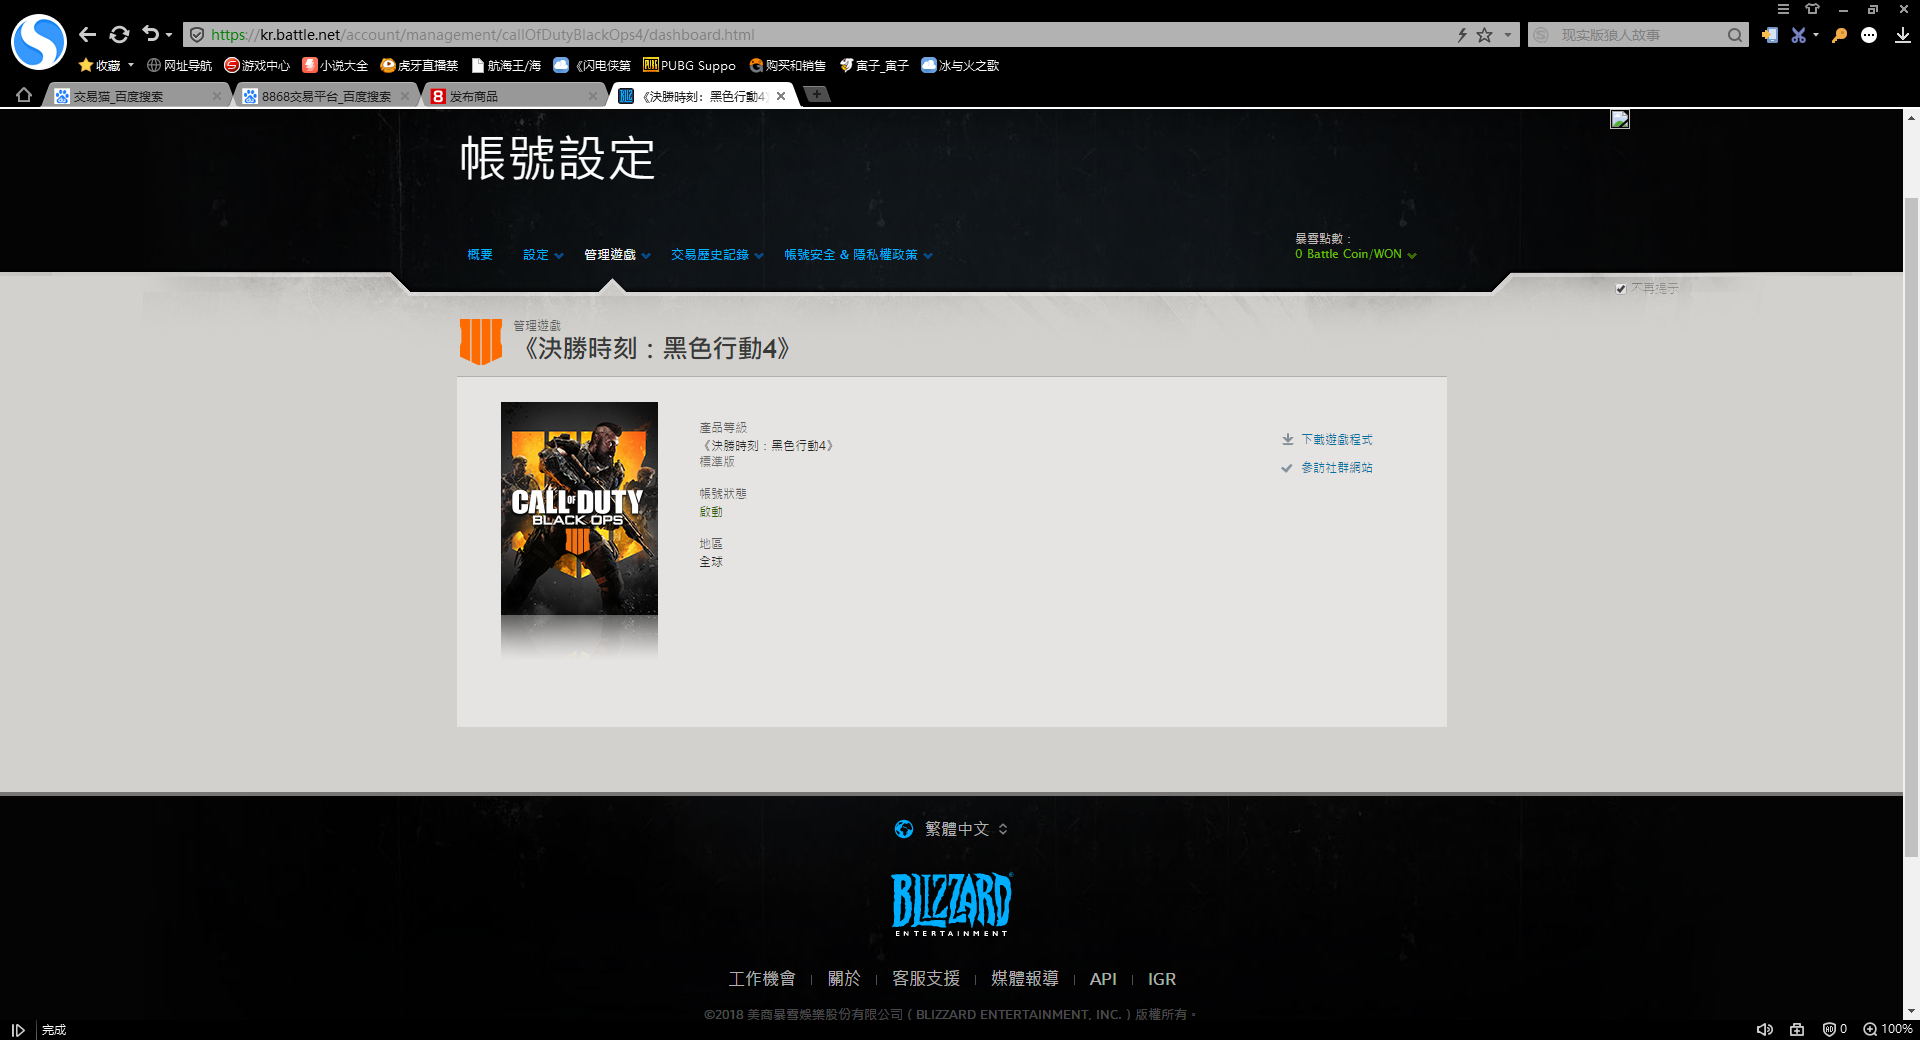Close the 決勝時刻 active tab

point(781,96)
